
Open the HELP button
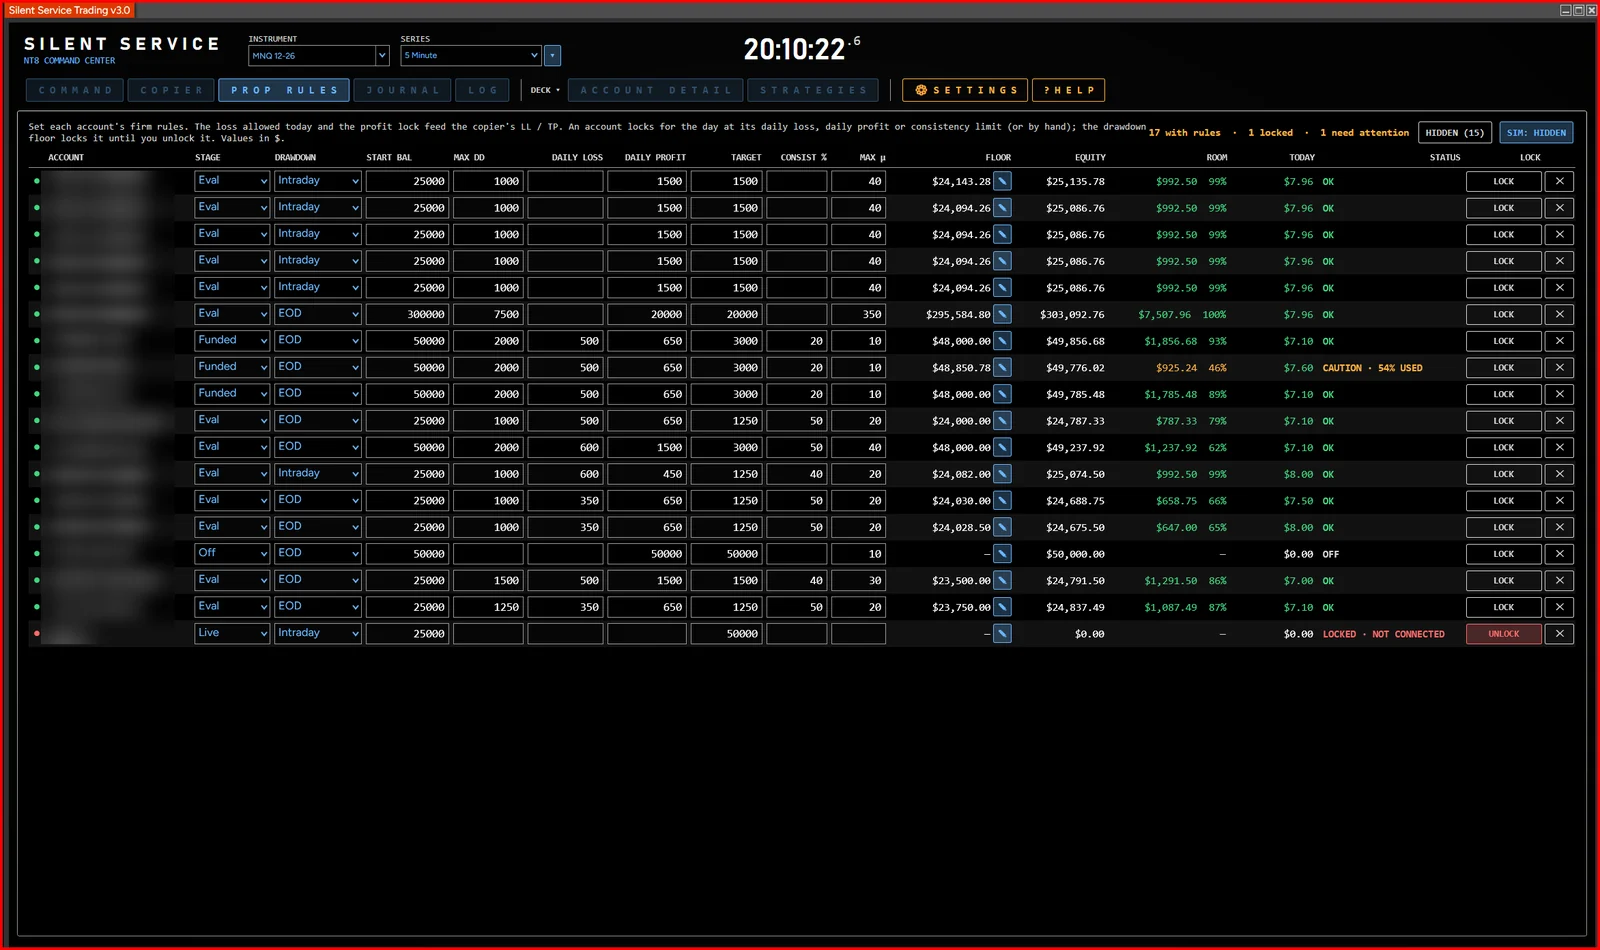click(x=1069, y=90)
